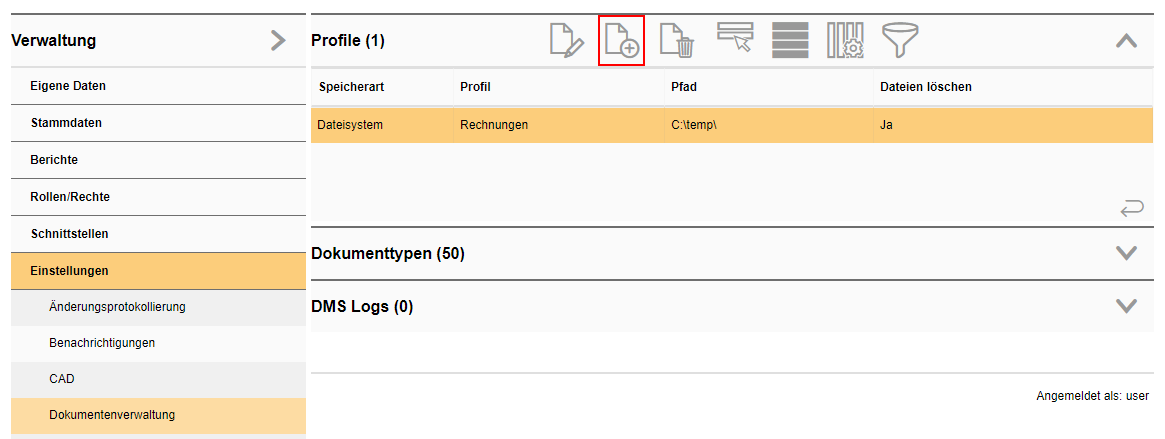Open the Schnittstellen menu entry
This screenshot has width=1165, height=439.
click(x=69, y=234)
